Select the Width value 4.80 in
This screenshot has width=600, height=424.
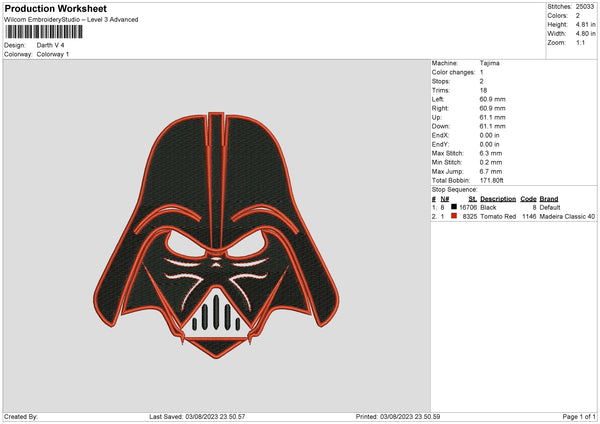click(585, 34)
